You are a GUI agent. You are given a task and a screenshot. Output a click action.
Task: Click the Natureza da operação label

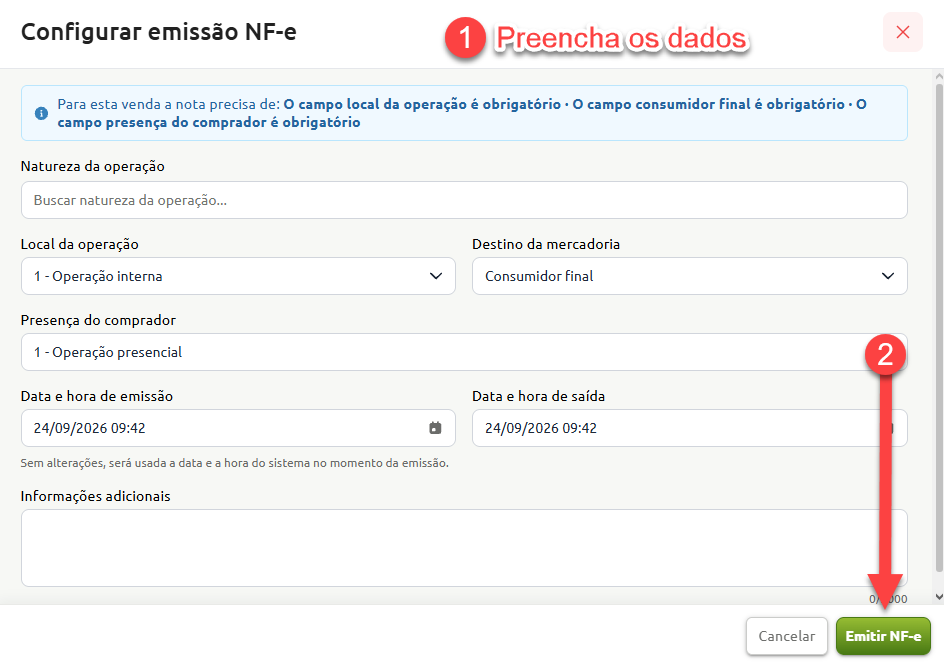click(93, 166)
